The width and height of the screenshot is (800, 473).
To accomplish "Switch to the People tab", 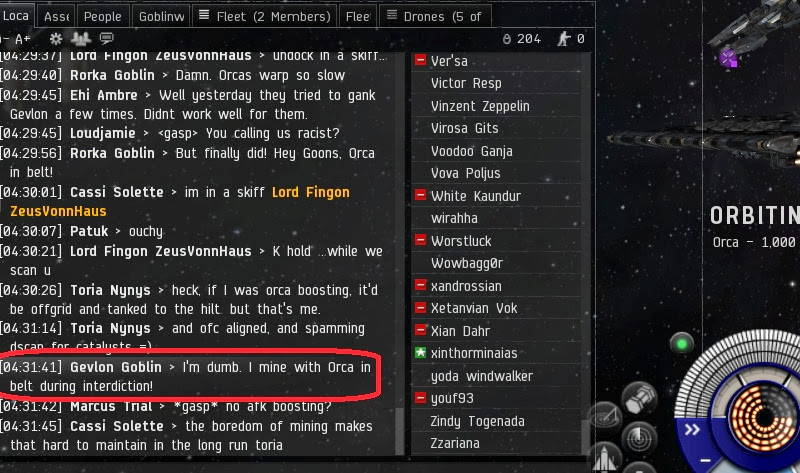I will 103,16.
